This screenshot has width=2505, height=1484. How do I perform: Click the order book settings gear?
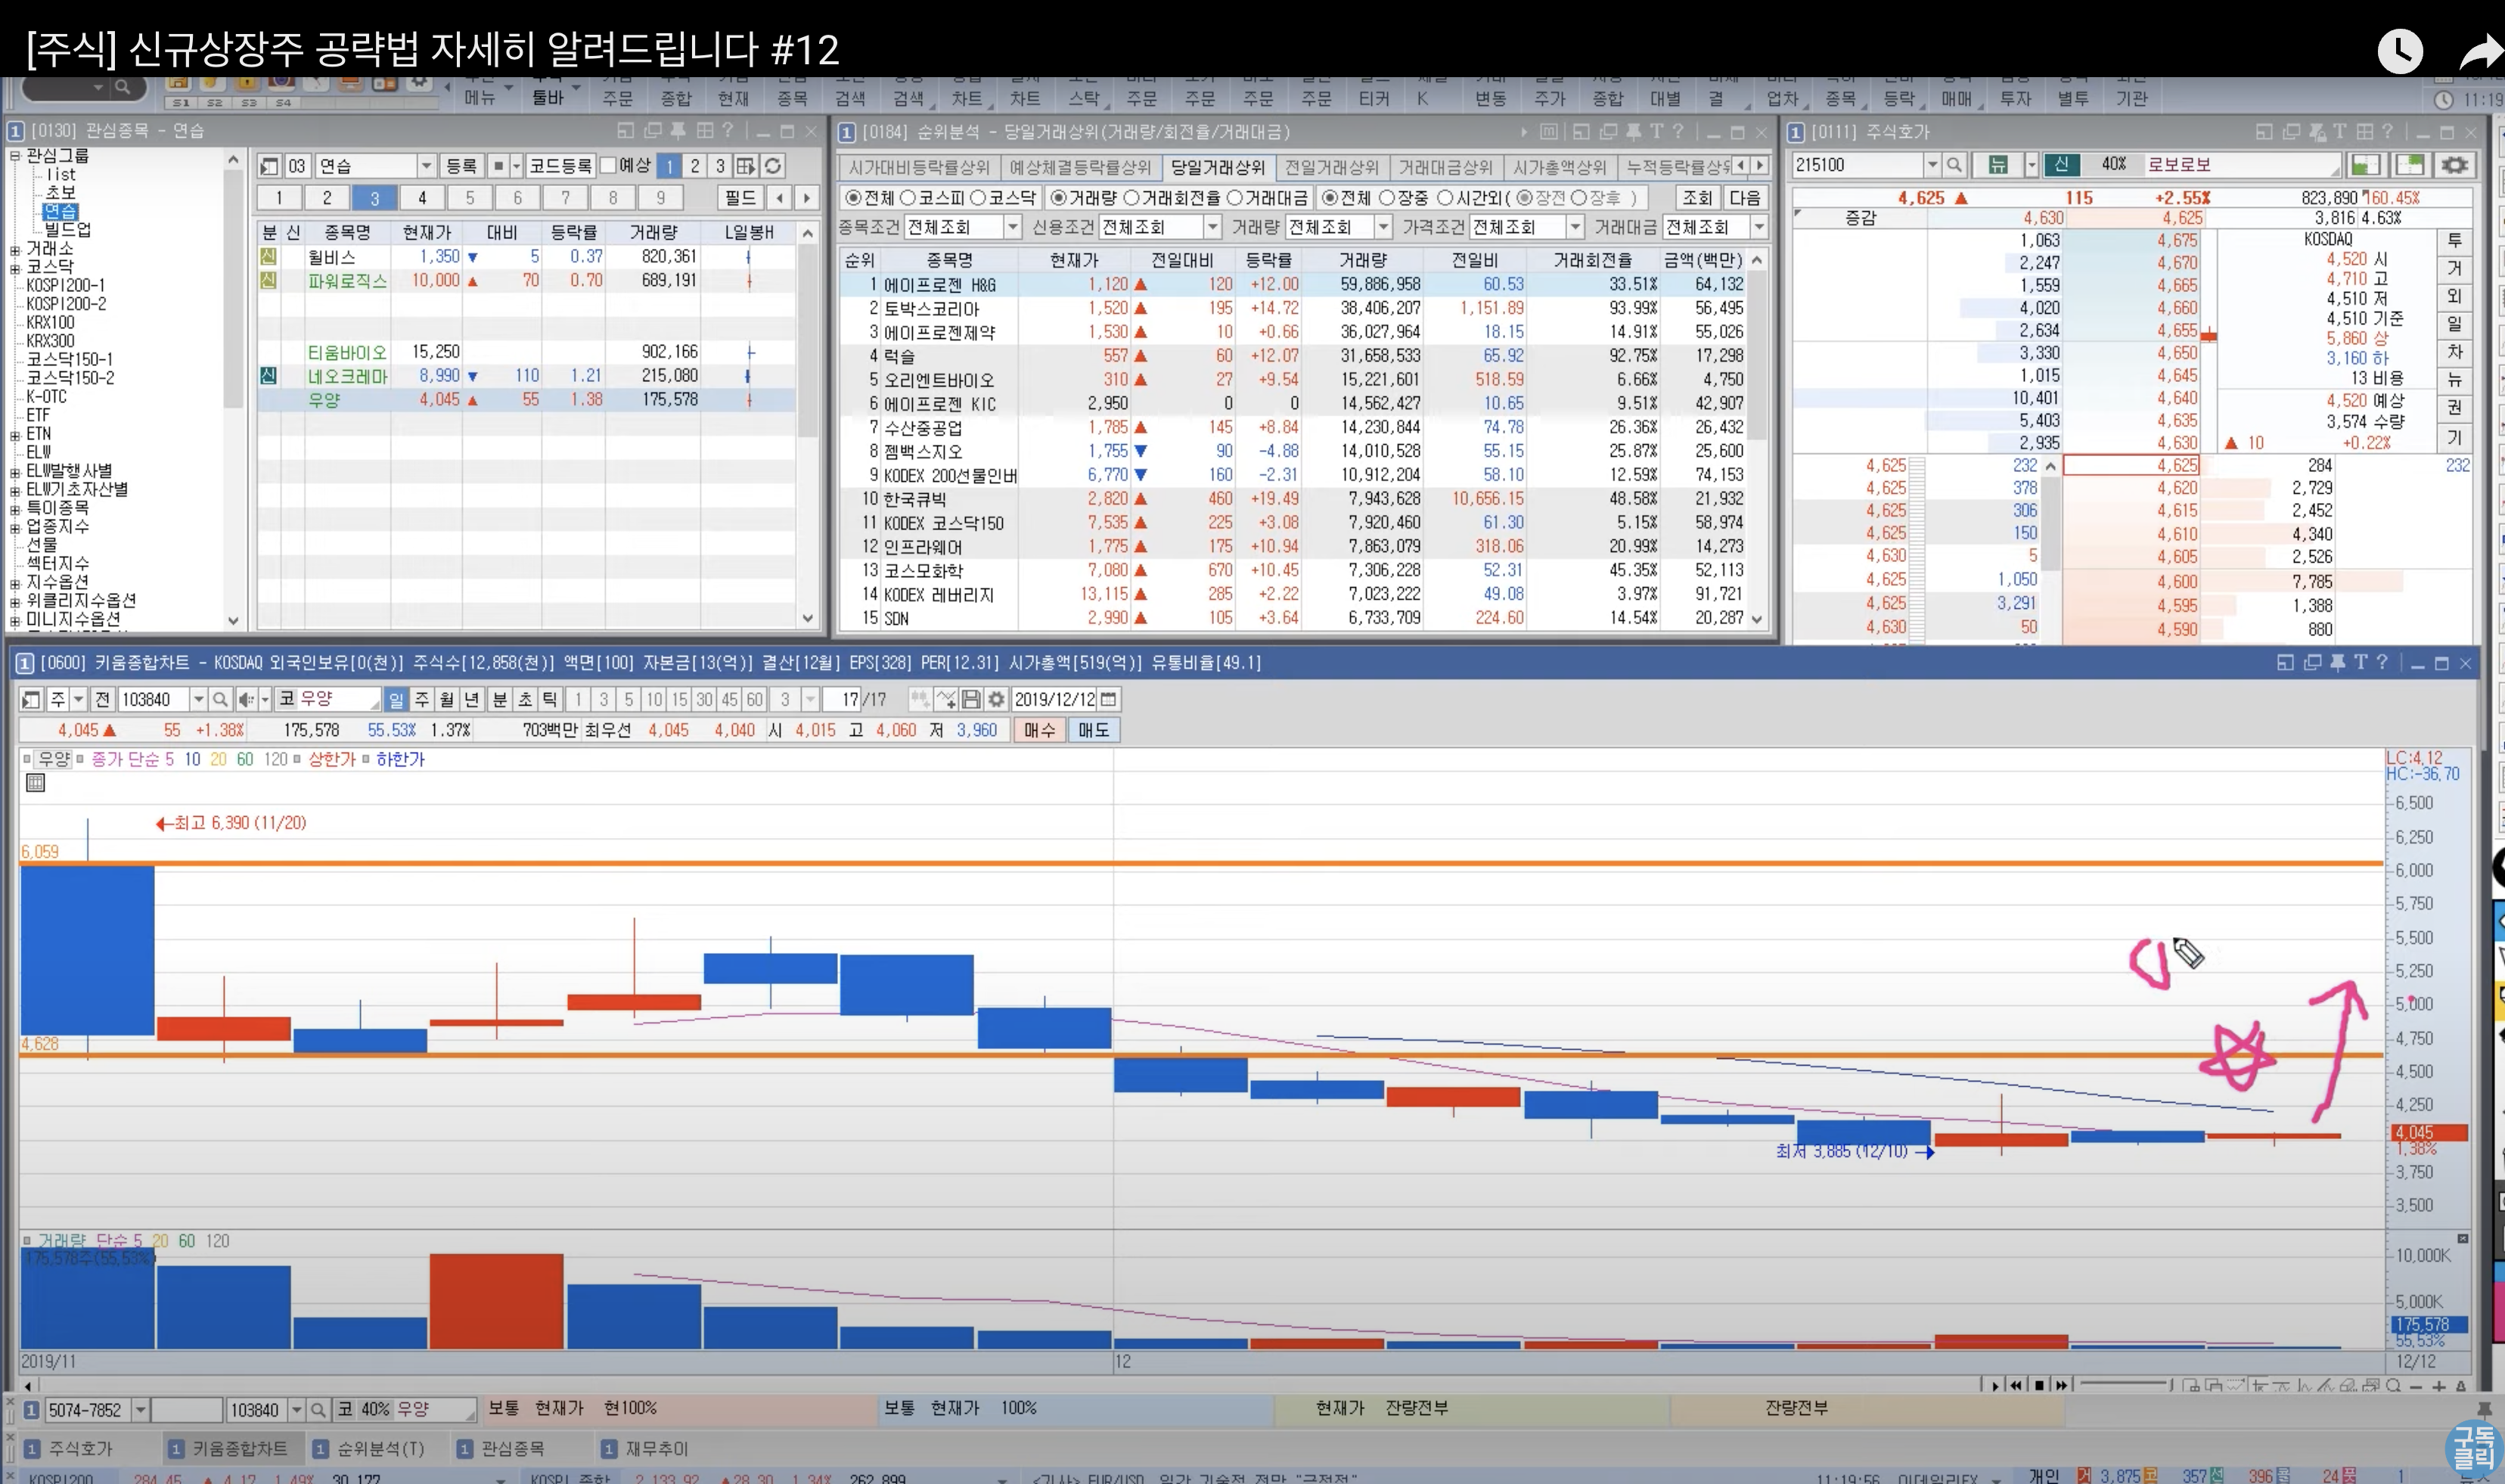(2454, 165)
